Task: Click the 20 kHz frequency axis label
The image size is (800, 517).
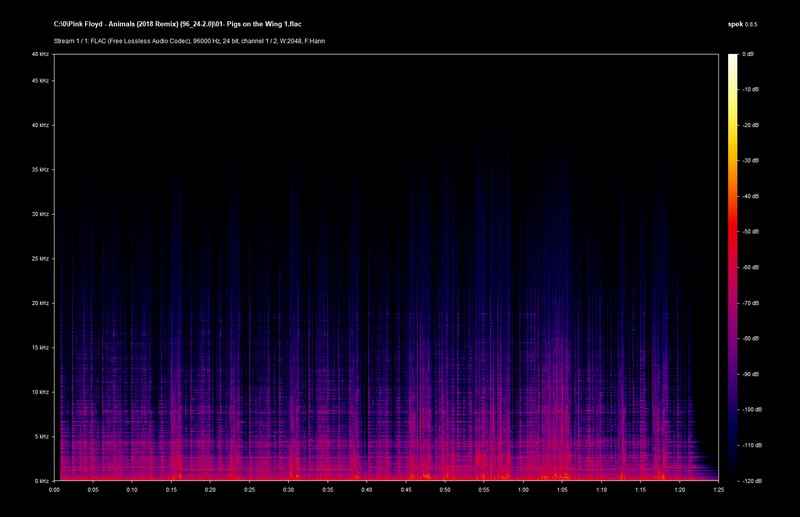Action: tap(39, 303)
